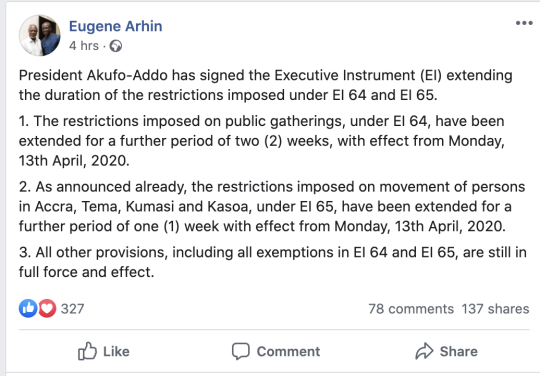540x376 pixels.
Task: View the 137 shares list
Action: (495, 309)
